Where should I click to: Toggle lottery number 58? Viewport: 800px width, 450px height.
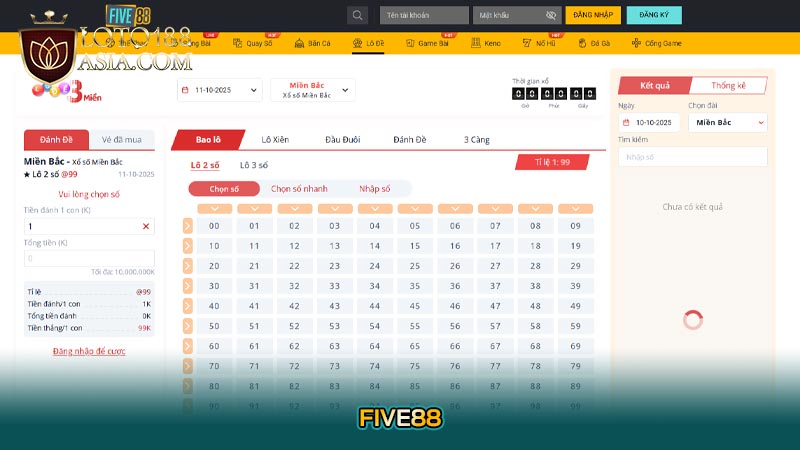tap(535, 326)
